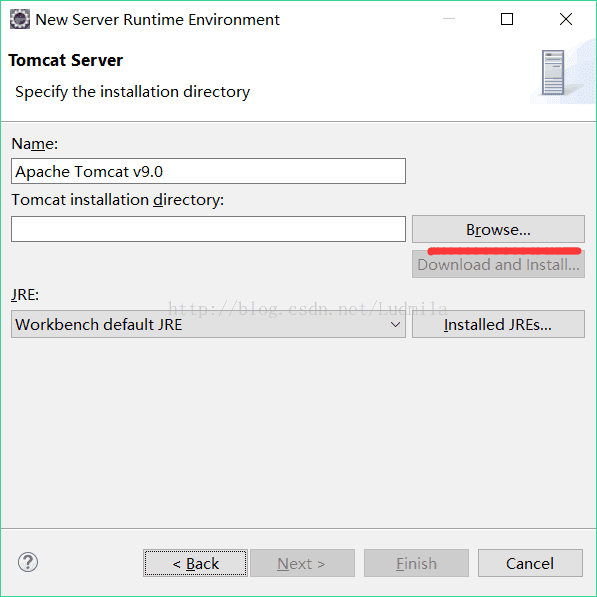Click the 'Specify the installation directory' text

click(x=132, y=92)
